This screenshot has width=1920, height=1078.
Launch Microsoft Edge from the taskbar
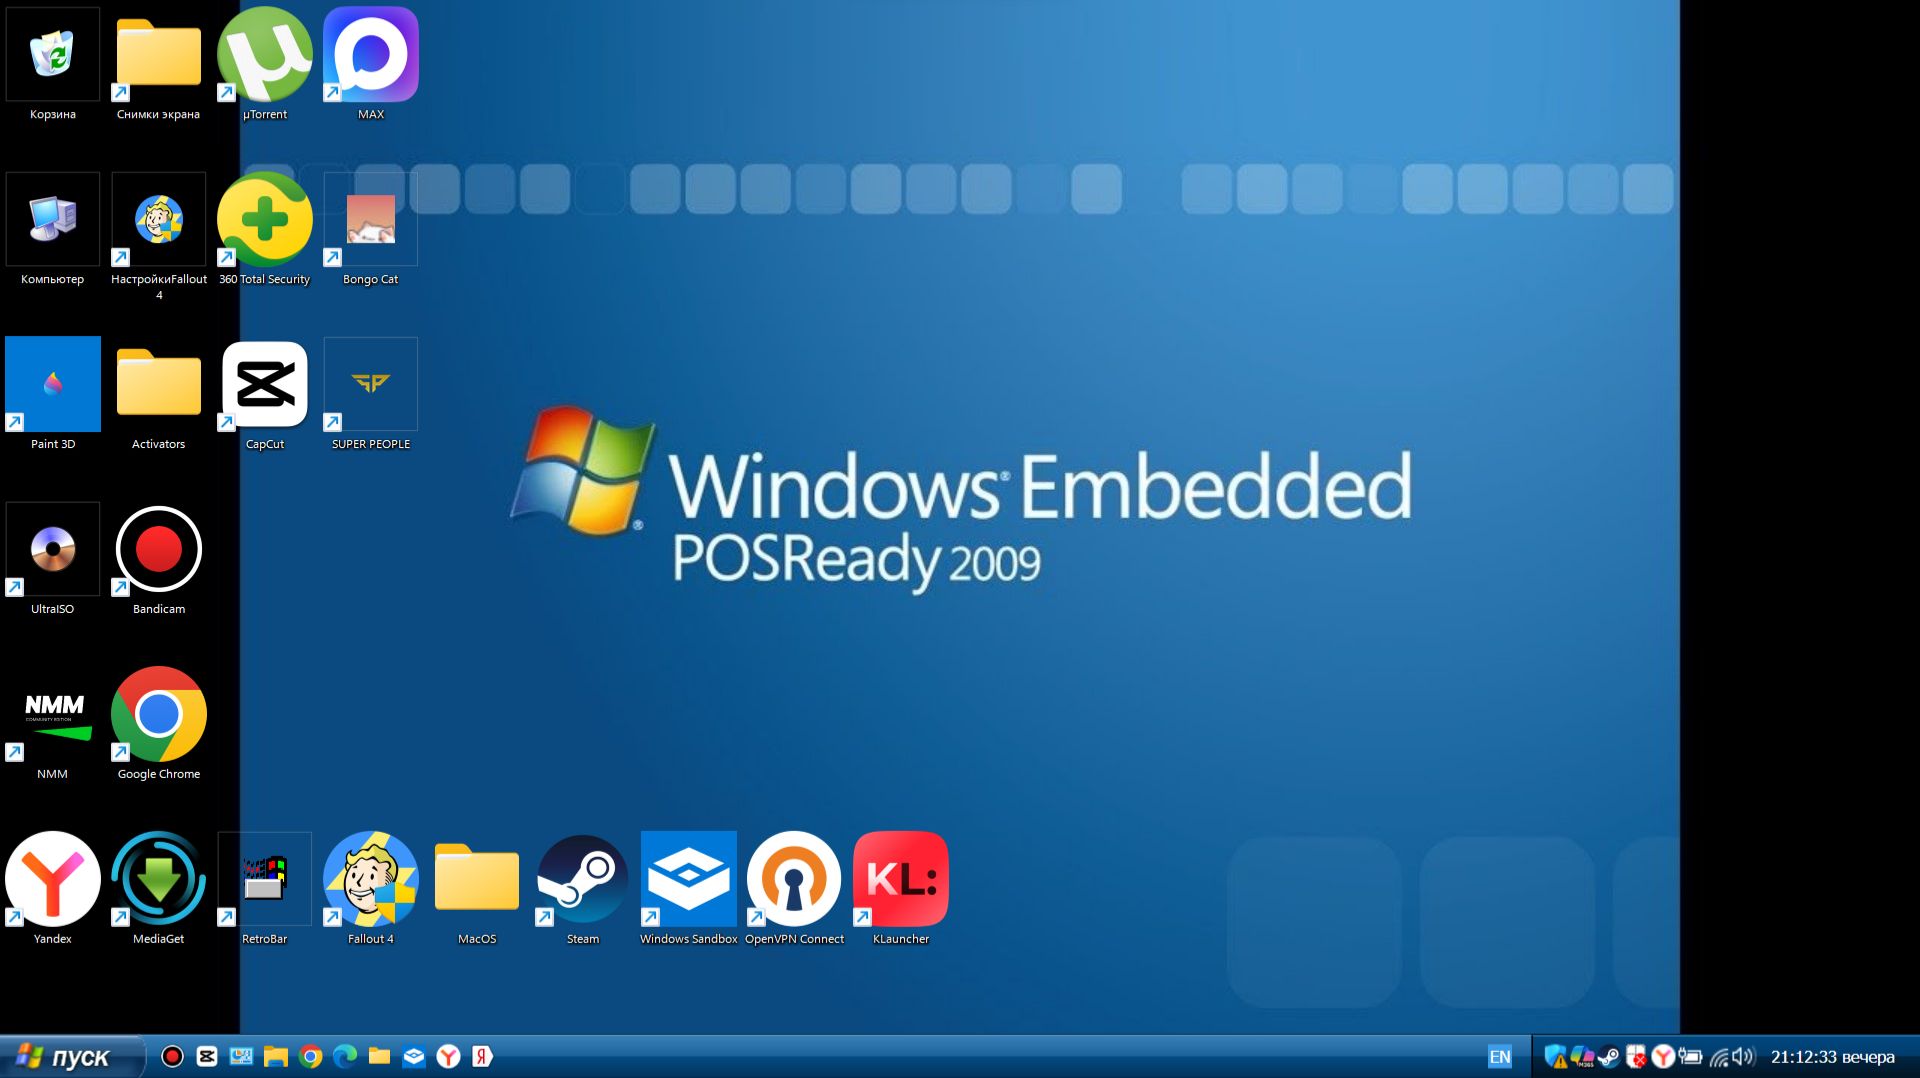pos(345,1056)
